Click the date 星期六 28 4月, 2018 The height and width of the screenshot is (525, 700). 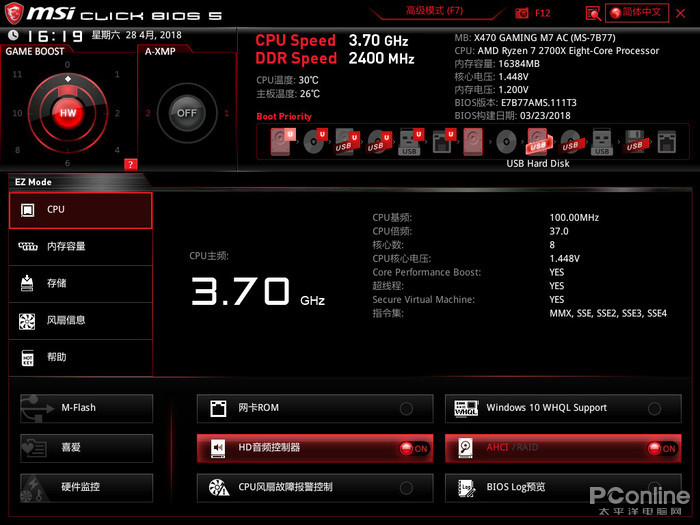[136, 35]
